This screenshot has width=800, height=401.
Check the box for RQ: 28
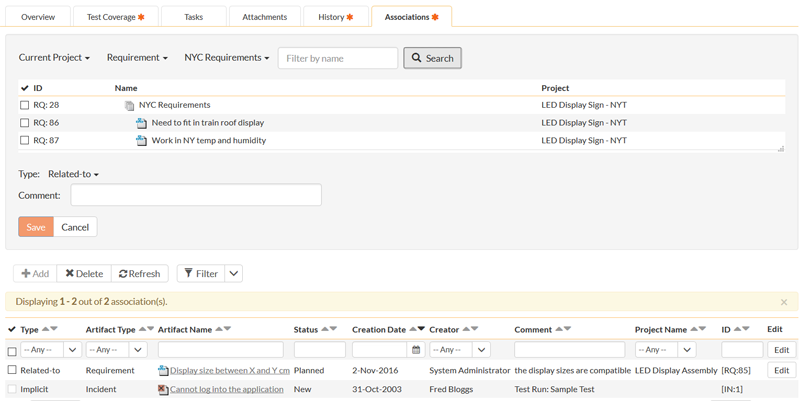pyautogui.click(x=25, y=105)
